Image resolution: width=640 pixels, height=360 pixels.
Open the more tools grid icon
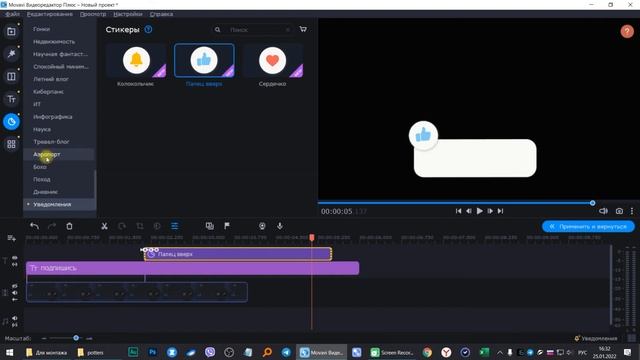tap(11, 144)
